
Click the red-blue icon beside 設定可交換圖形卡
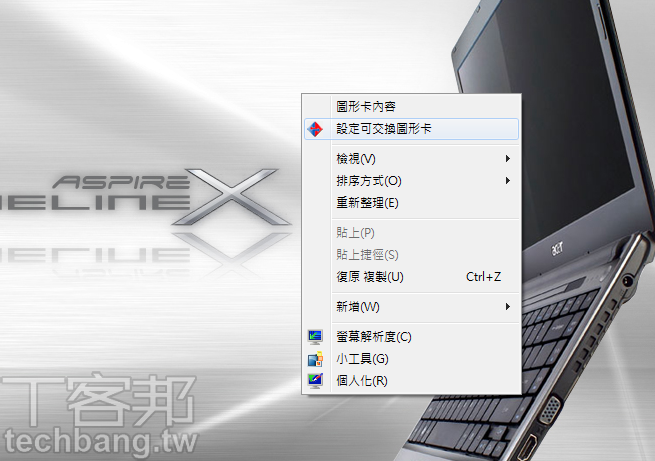point(315,129)
